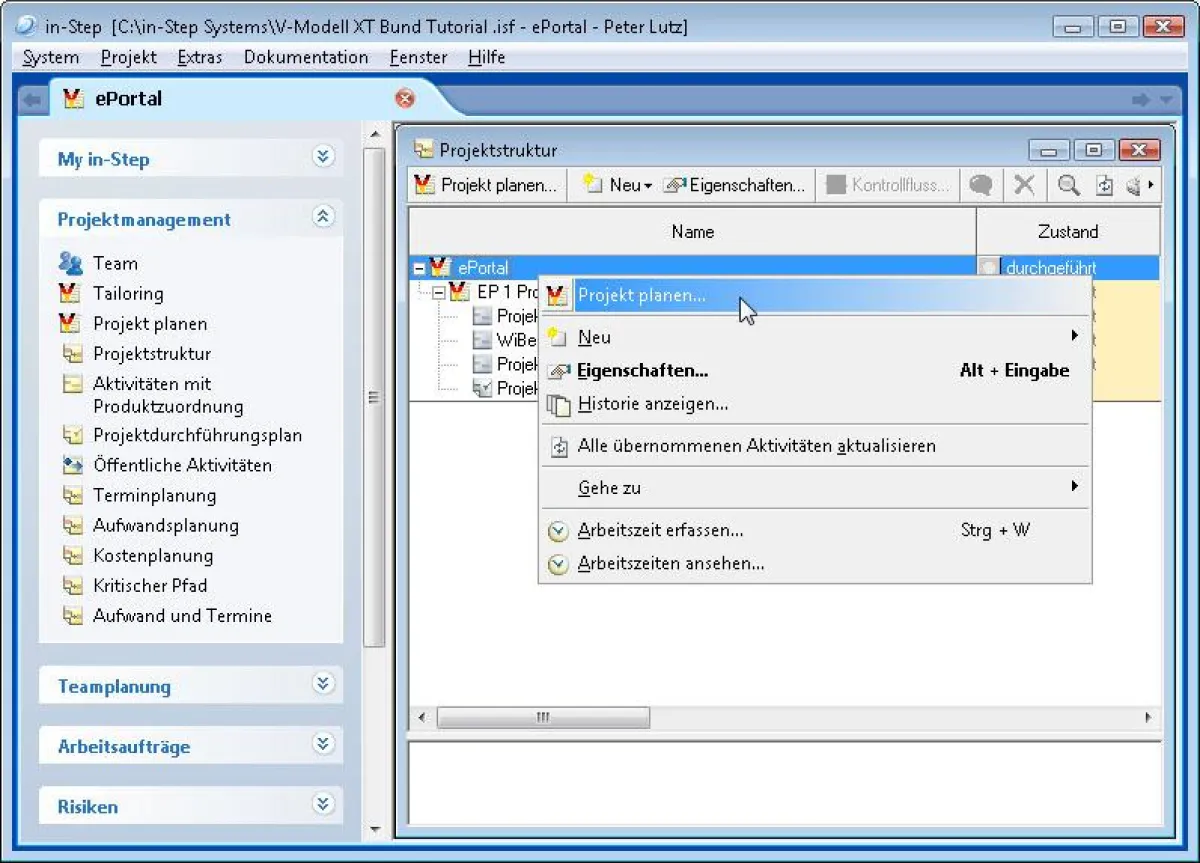Click the refresh activities toolbar icon

[1105, 185]
